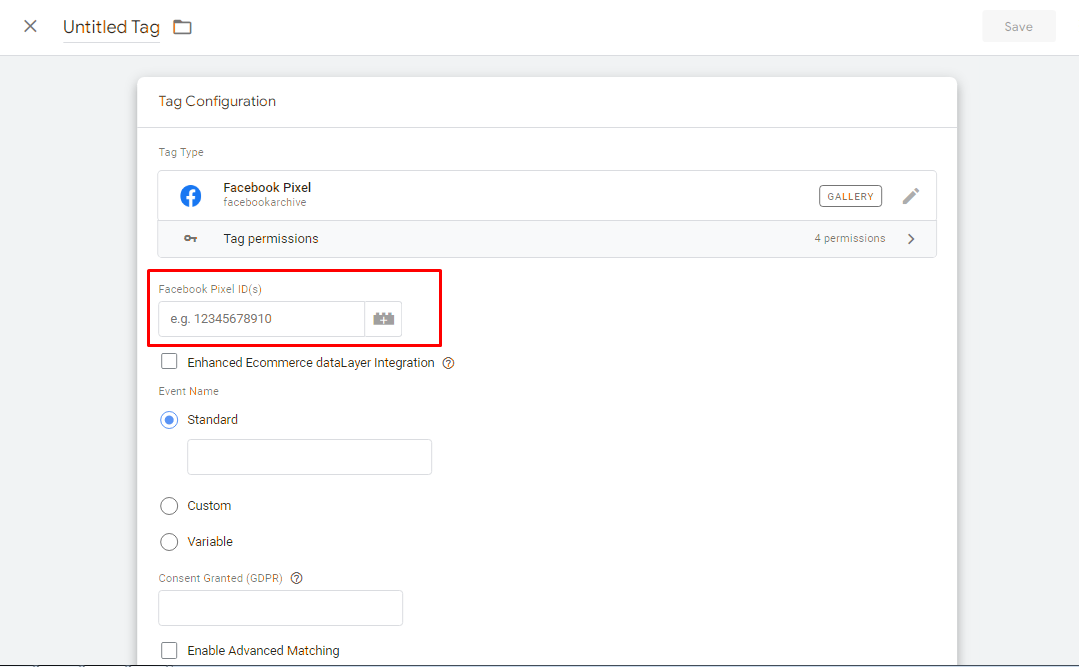The image size is (1079, 667).
Task: Click the Facebook logo icon in Tag Type
Action: pos(191,195)
